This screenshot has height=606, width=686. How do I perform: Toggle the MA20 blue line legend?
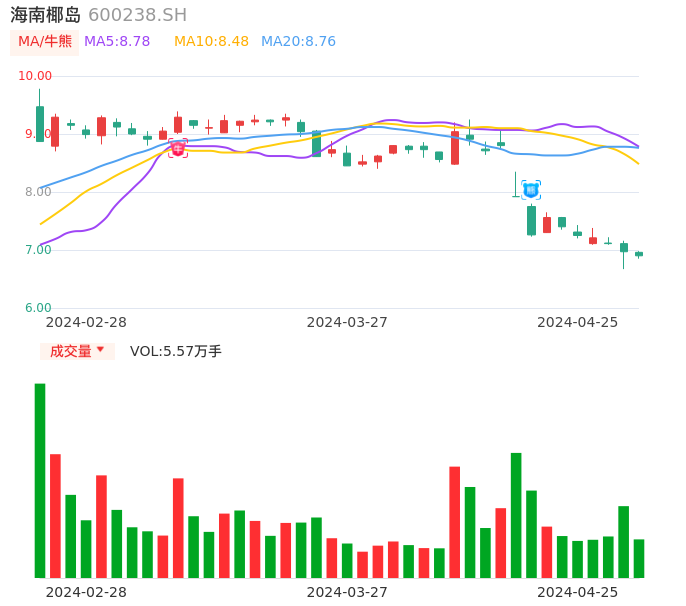coord(298,42)
